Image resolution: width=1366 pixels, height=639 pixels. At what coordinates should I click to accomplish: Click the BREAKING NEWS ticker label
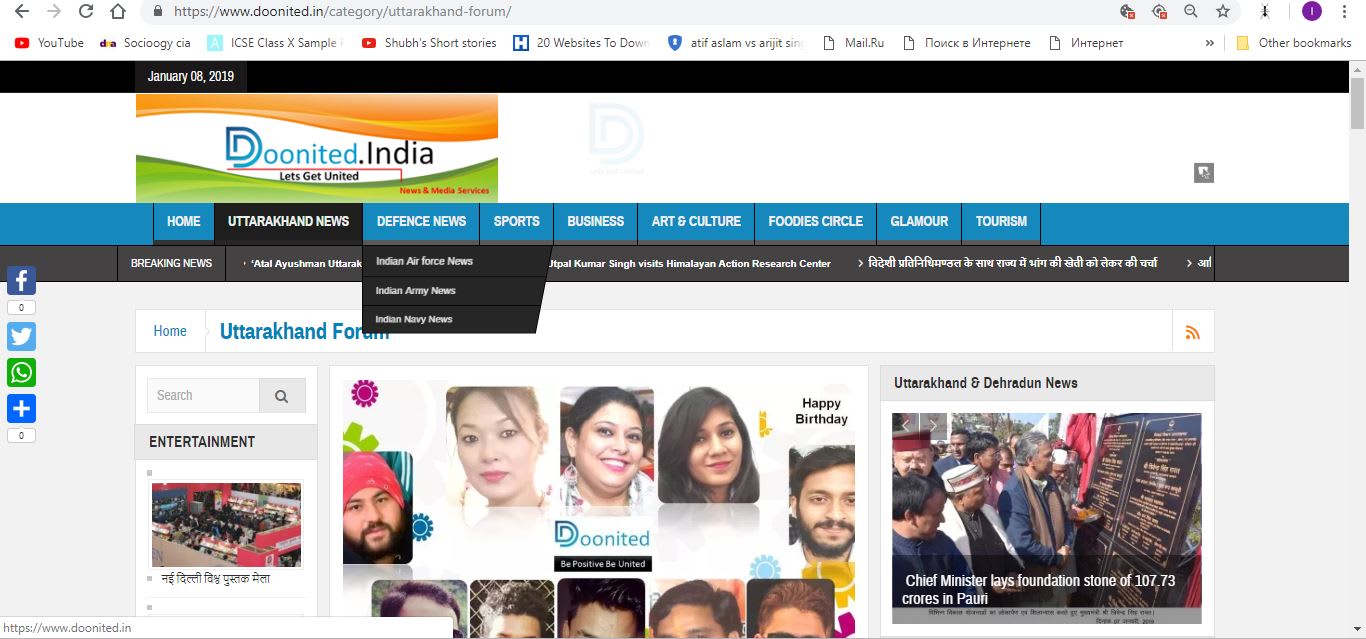(172, 264)
